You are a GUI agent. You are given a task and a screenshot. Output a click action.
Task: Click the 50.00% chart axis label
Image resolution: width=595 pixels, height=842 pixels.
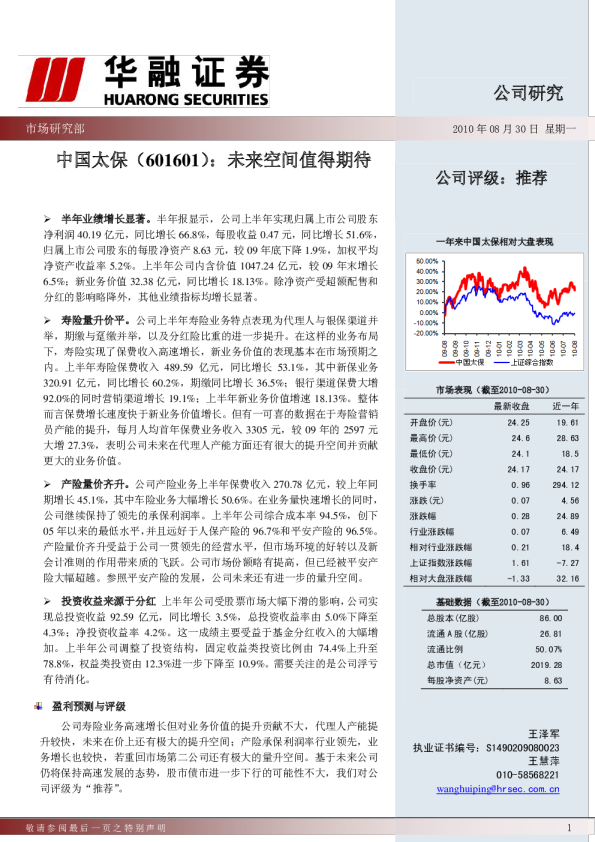427,261
